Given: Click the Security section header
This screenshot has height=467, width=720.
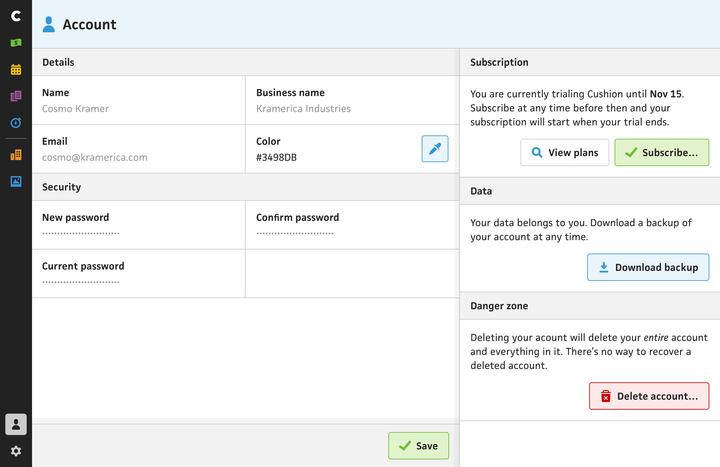Looking at the screenshot, I should point(246,187).
